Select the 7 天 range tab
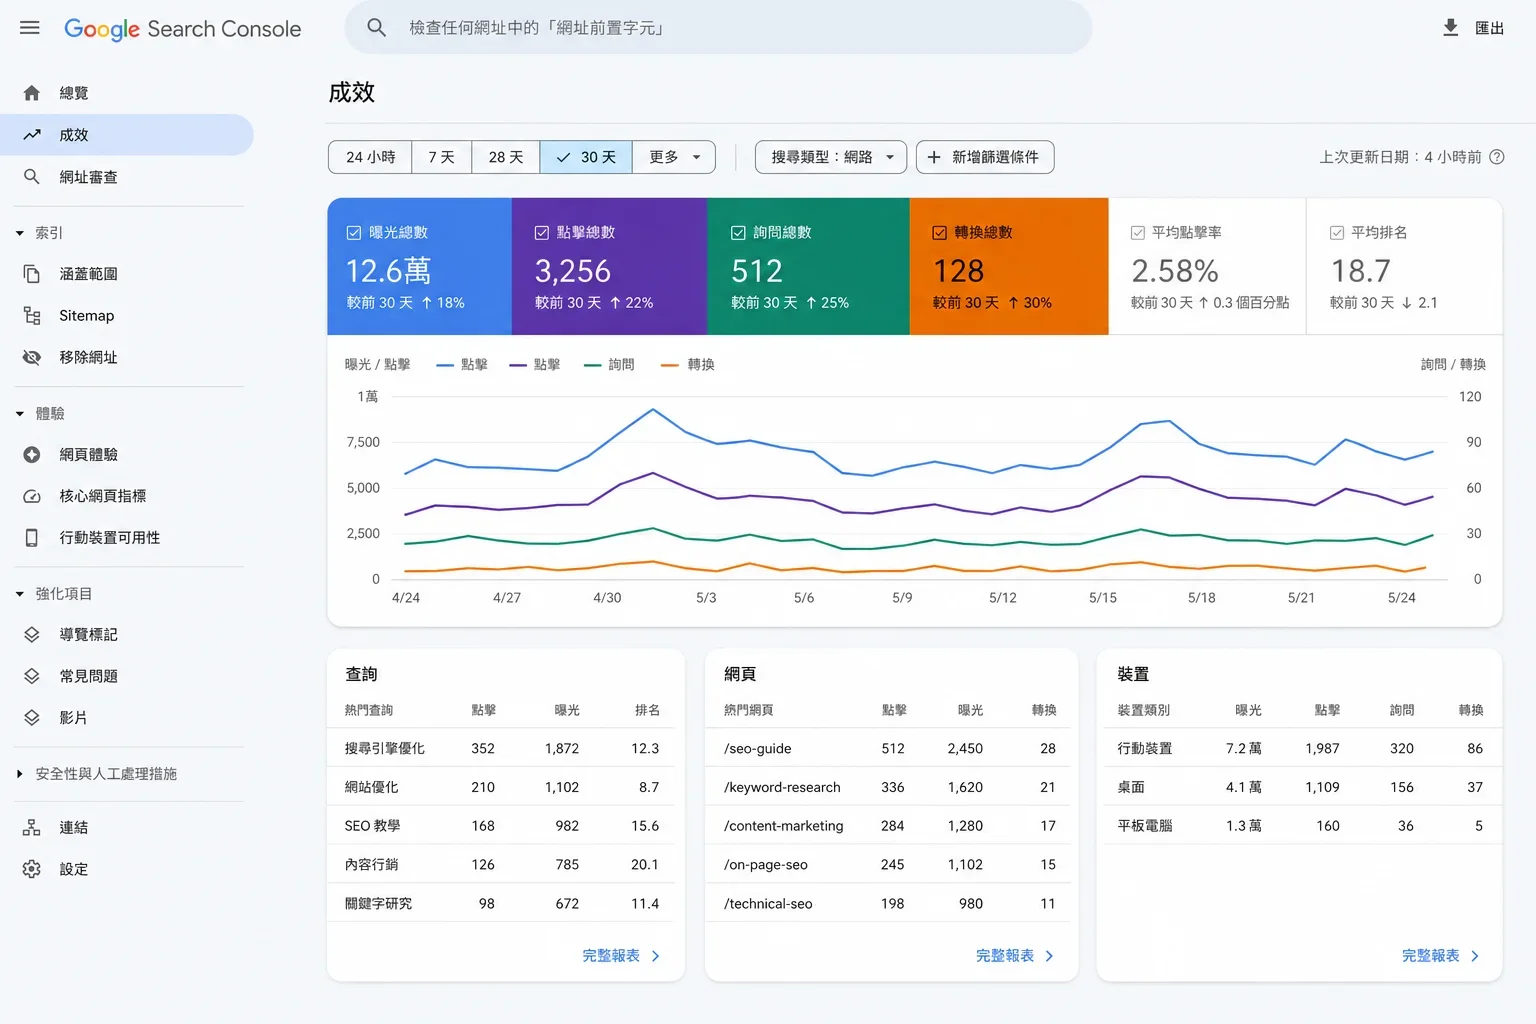This screenshot has width=1536, height=1024. tap(442, 157)
